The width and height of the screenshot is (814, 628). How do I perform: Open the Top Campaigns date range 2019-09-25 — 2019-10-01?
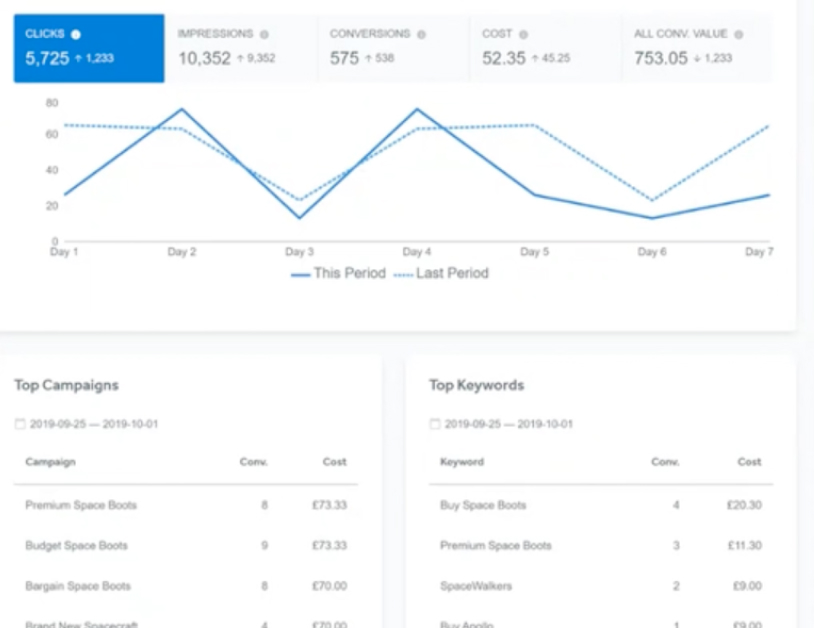point(94,424)
